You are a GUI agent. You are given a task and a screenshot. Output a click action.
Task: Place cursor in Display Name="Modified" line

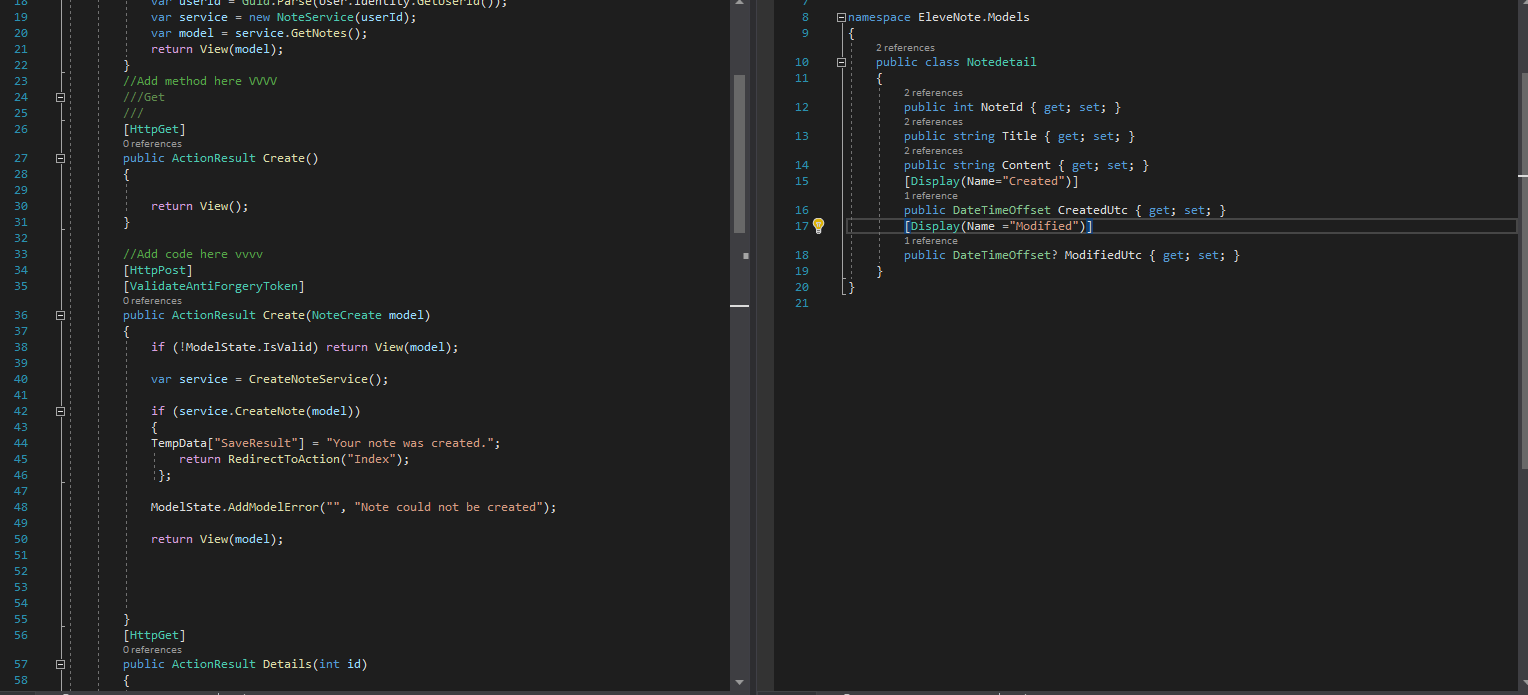(998, 226)
